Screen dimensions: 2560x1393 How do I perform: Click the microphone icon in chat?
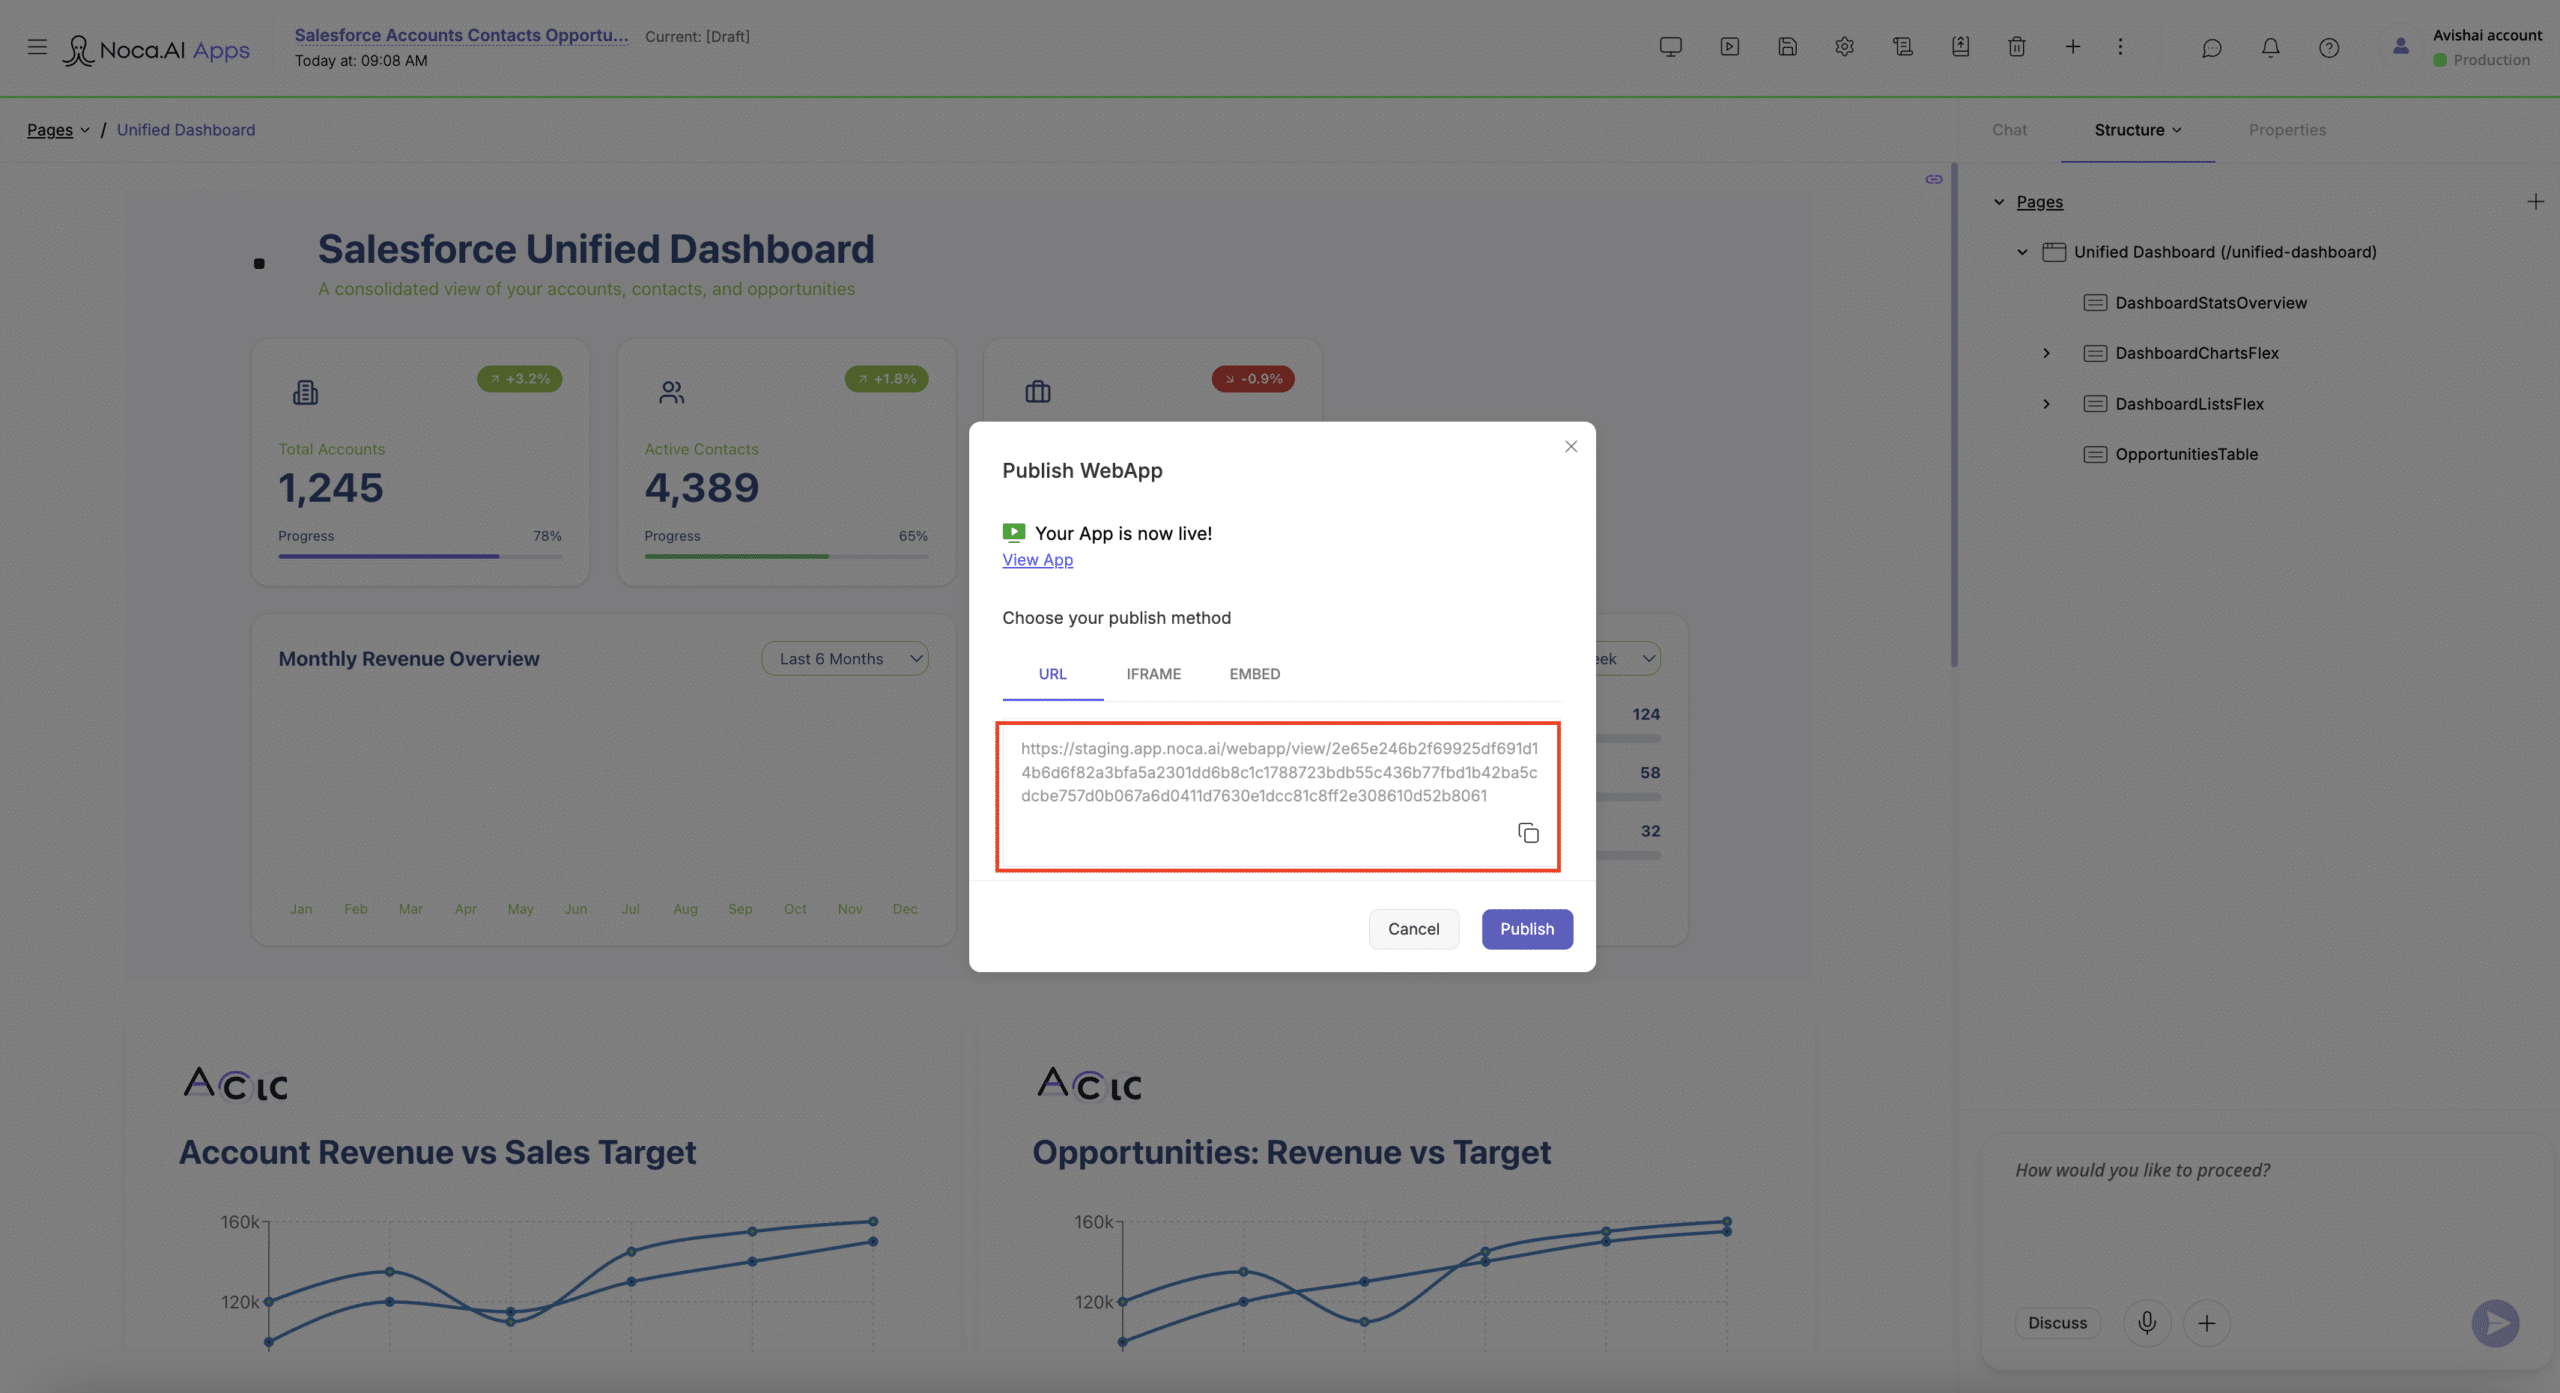(x=2146, y=1323)
